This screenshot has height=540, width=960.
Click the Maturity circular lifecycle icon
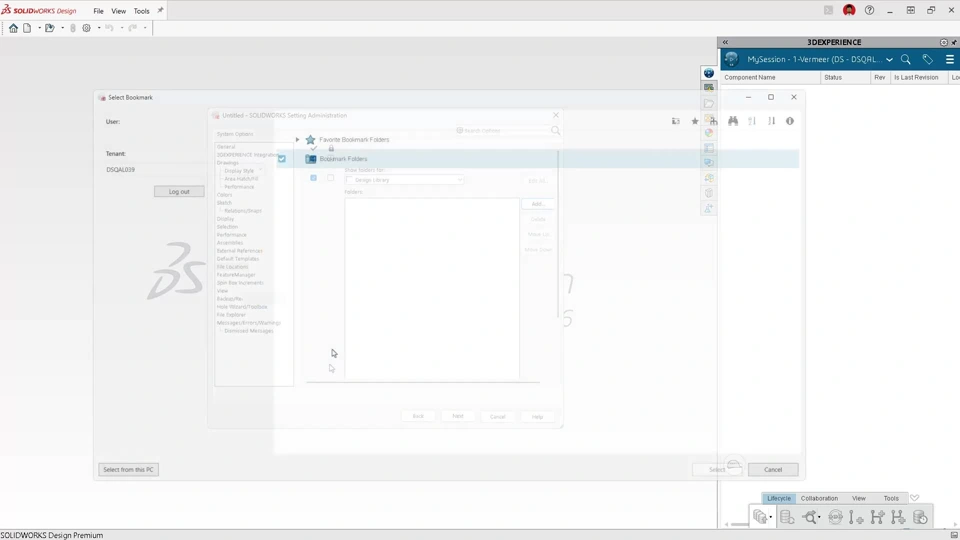click(x=835, y=517)
